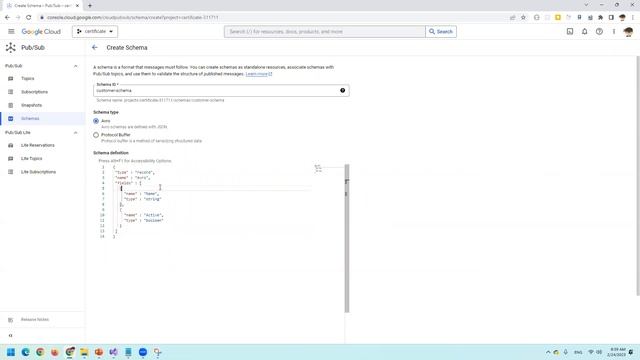Select the Protocol Buffer schema type
Viewport: 640px width, 360px height.
[x=96, y=135]
